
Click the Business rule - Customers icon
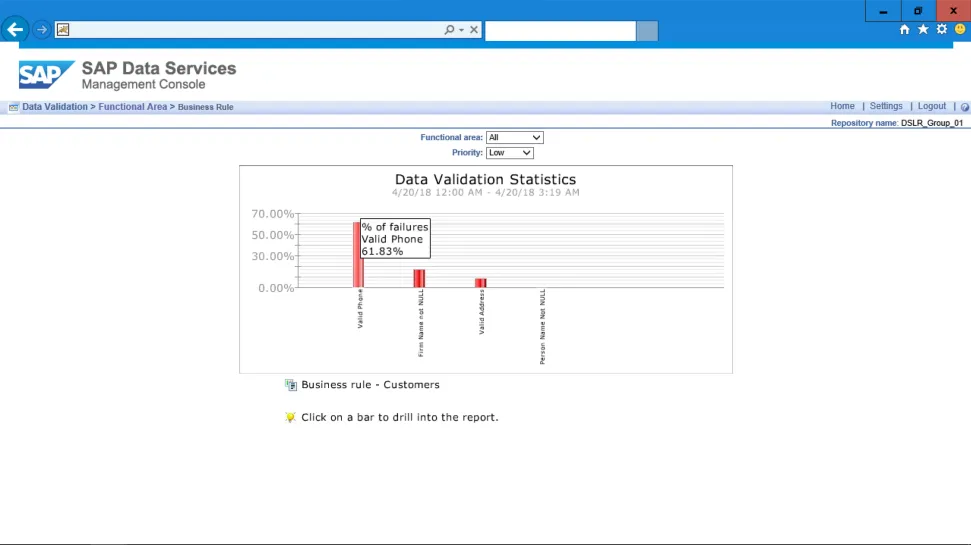[x=291, y=385]
